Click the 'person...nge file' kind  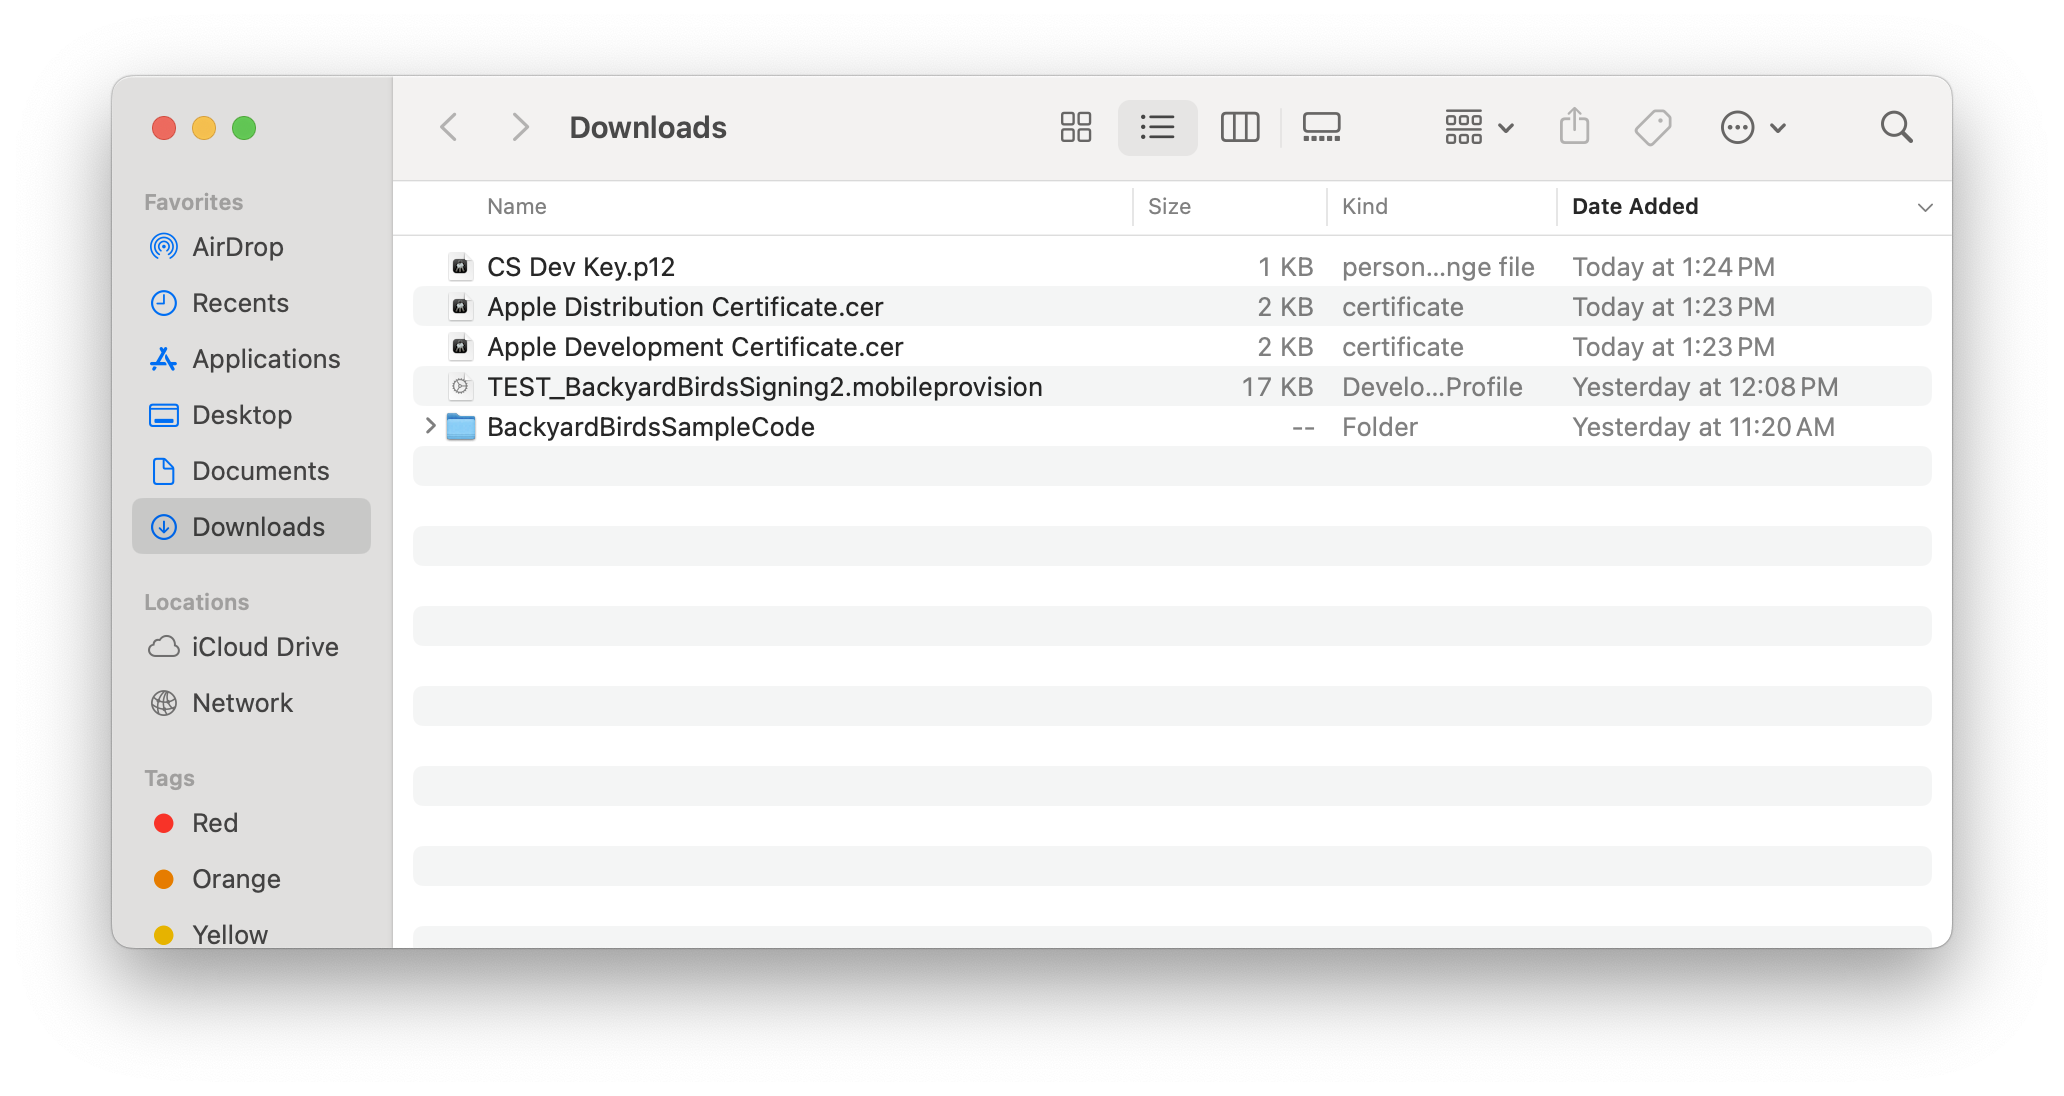pyautogui.click(x=1438, y=267)
